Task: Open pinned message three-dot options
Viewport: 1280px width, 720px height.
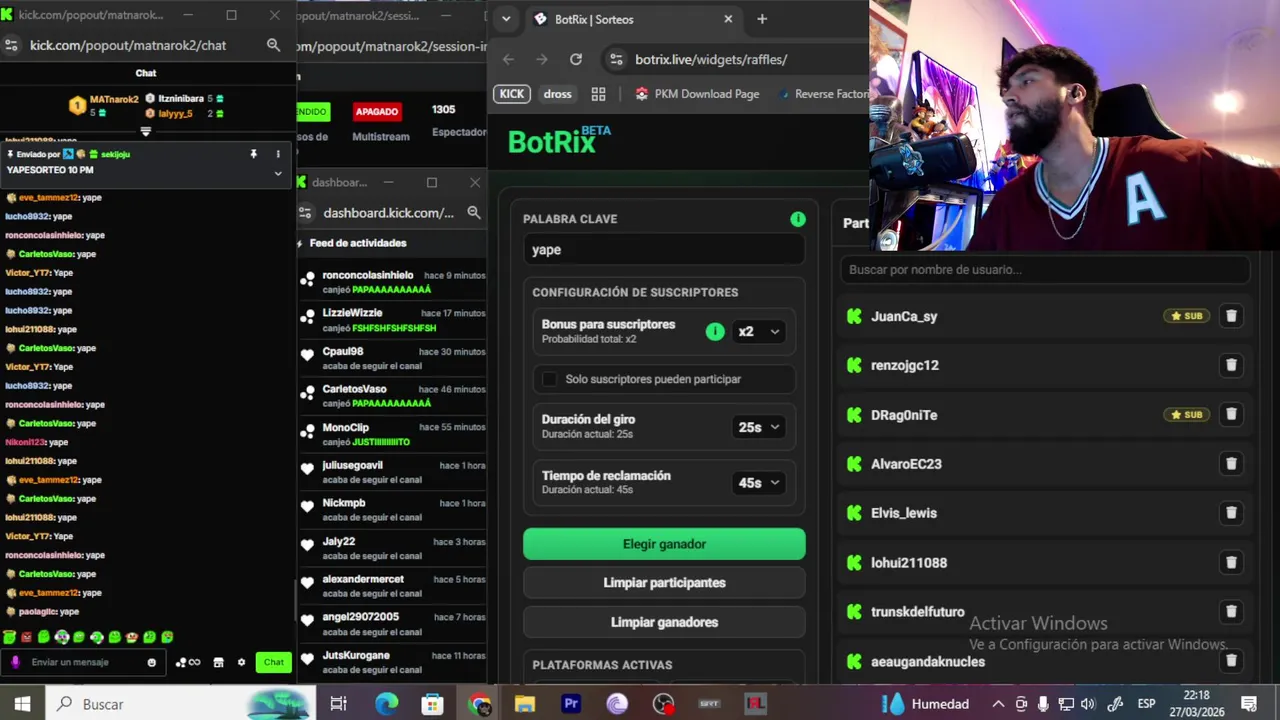Action: point(278,154)
